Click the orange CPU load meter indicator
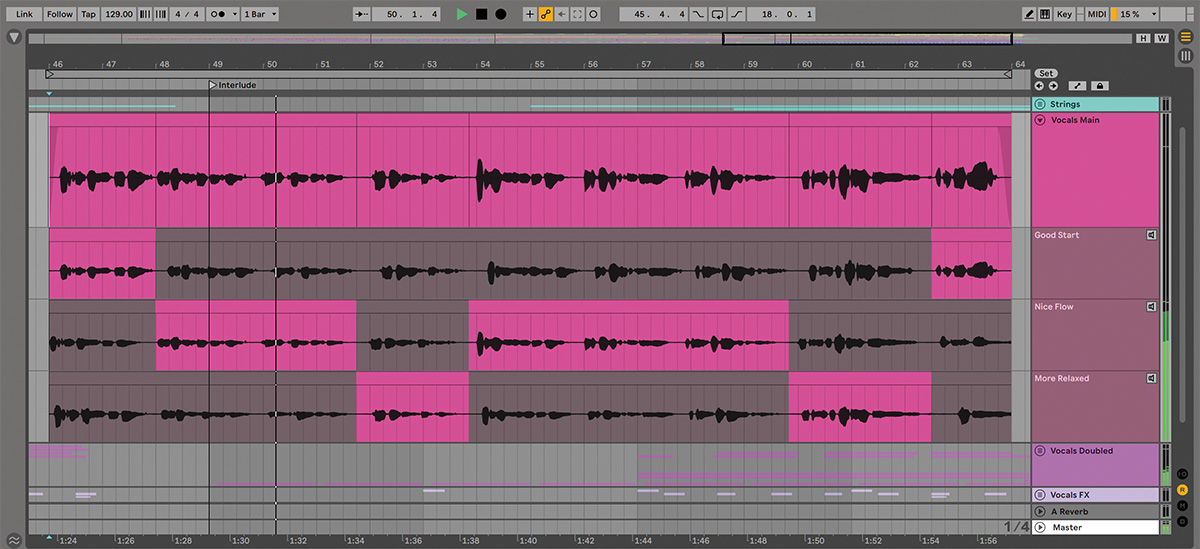Screen dimensions: 1200x549 coord(1114,14)
